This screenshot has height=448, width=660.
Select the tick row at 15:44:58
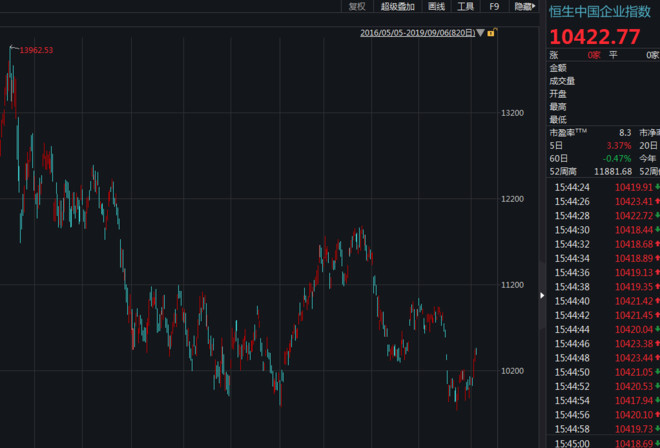click(603, 429)
